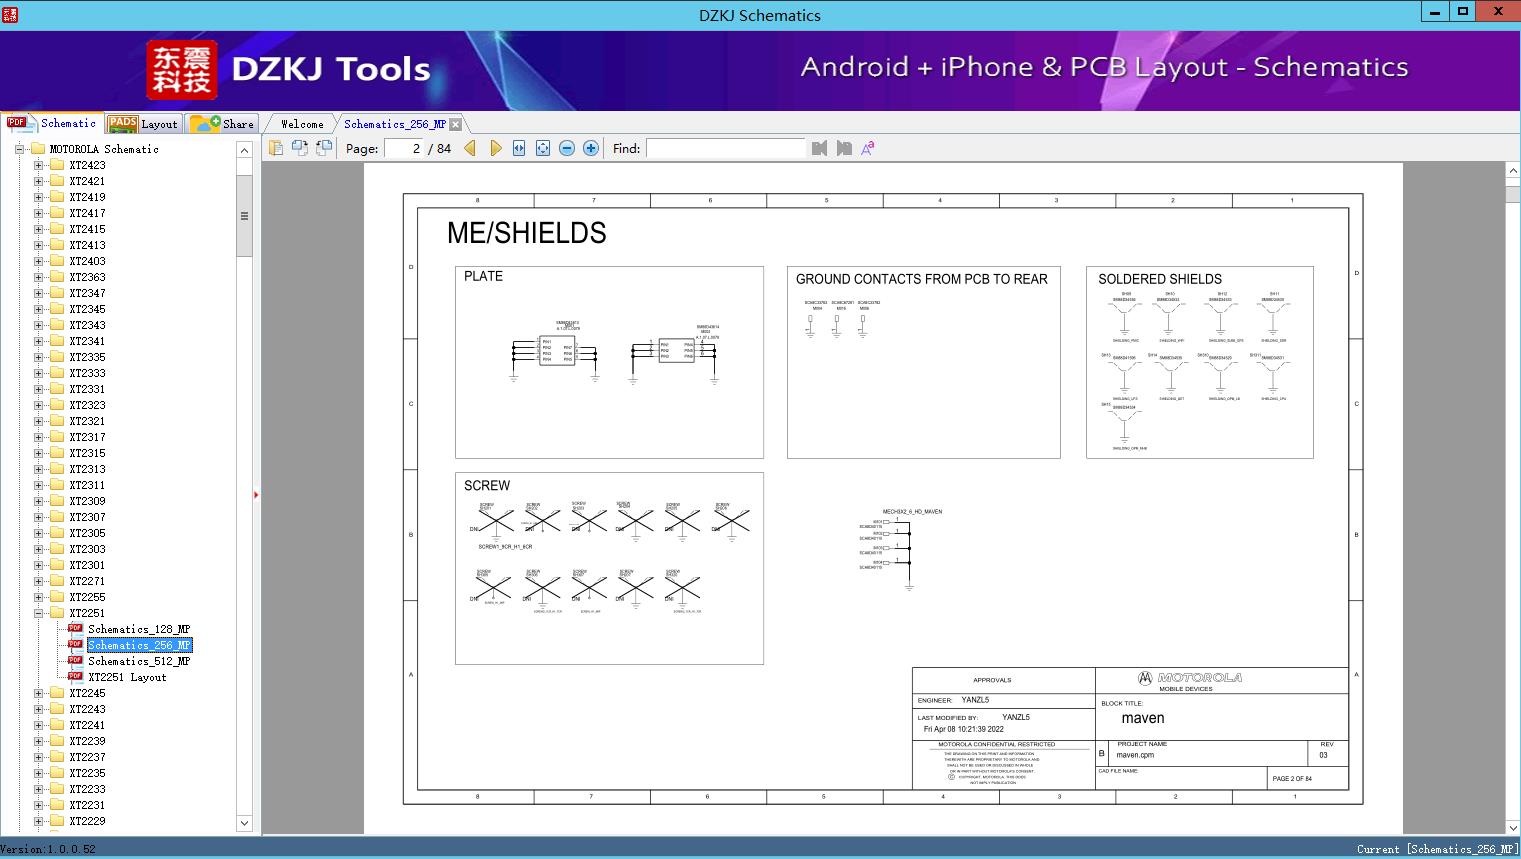The height and width of the screenshot is (859, 1521).
Task: Click the folder icon for XT2345
Action: coord(57,309)
